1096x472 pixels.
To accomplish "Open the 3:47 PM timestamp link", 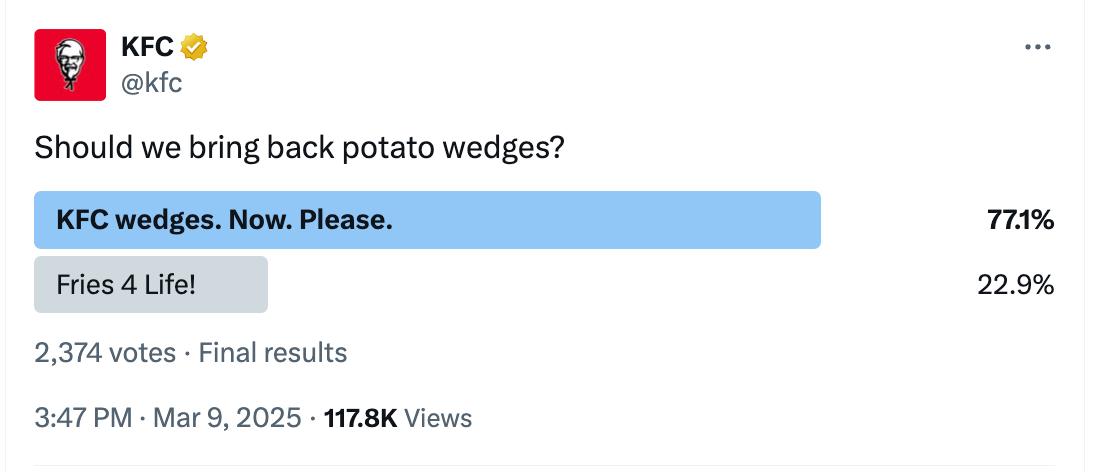I will (83, 418).
